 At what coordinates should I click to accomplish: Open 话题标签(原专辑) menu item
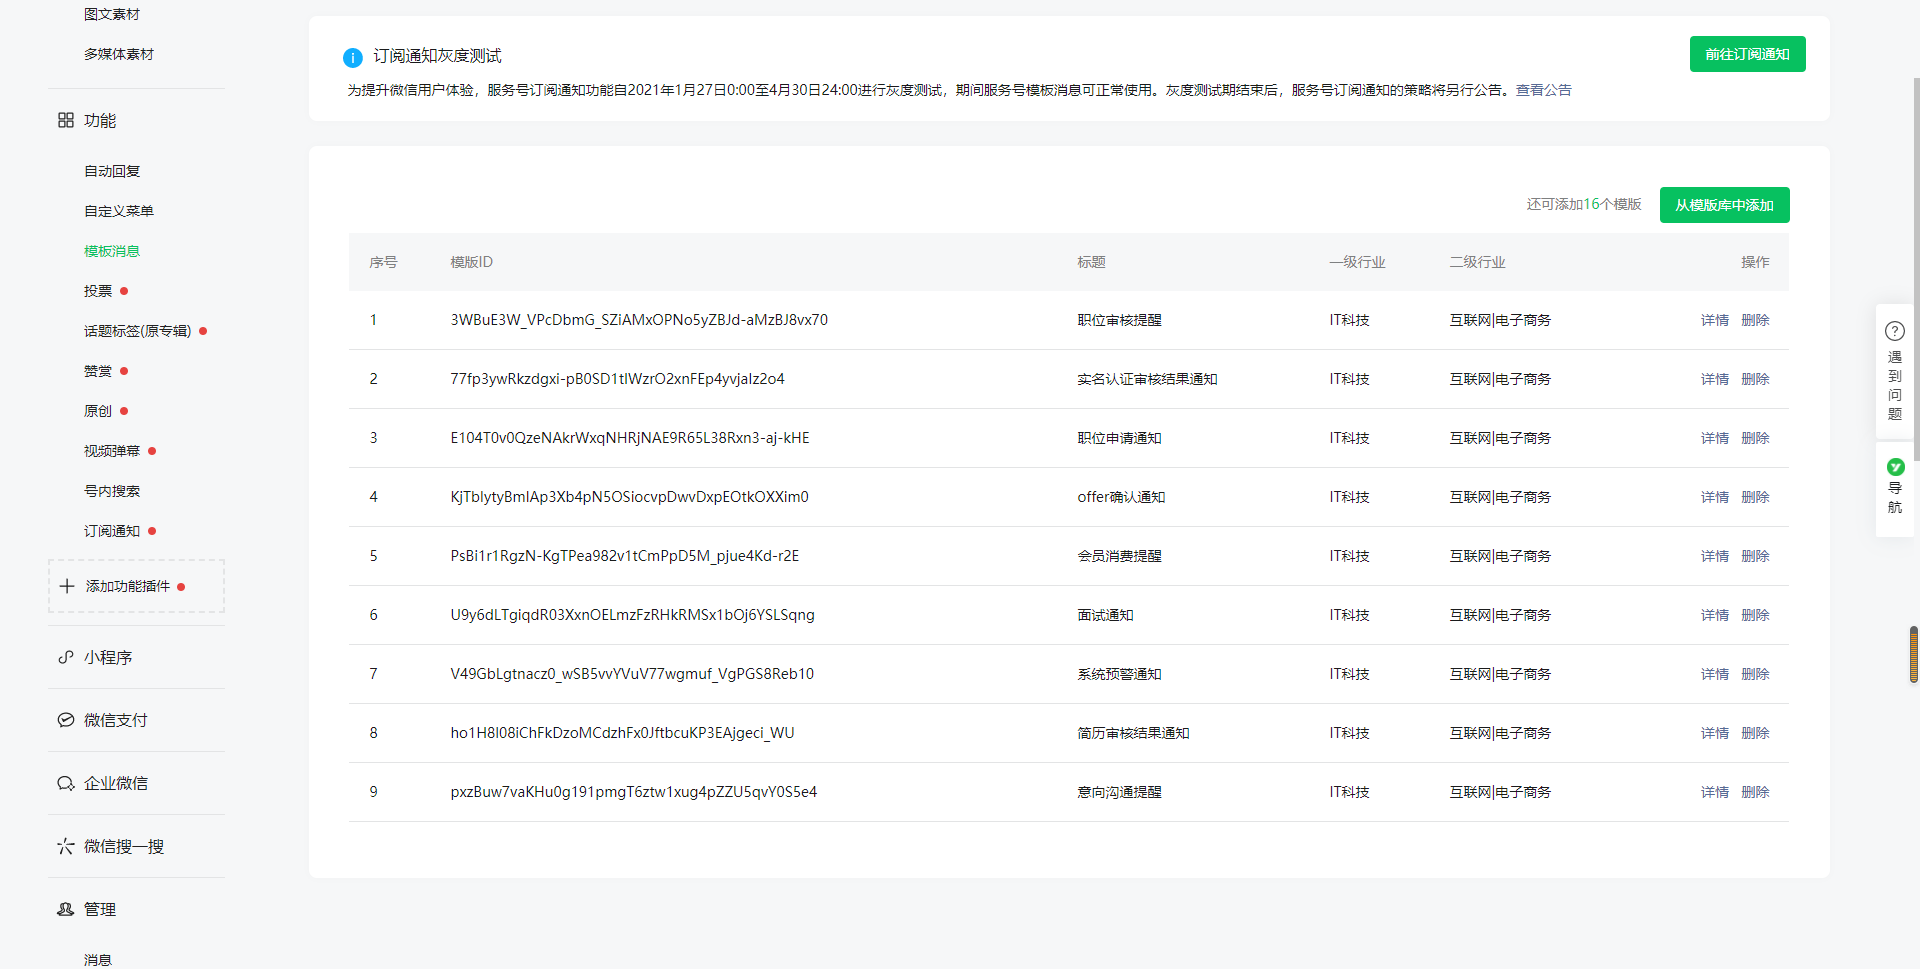137,331
